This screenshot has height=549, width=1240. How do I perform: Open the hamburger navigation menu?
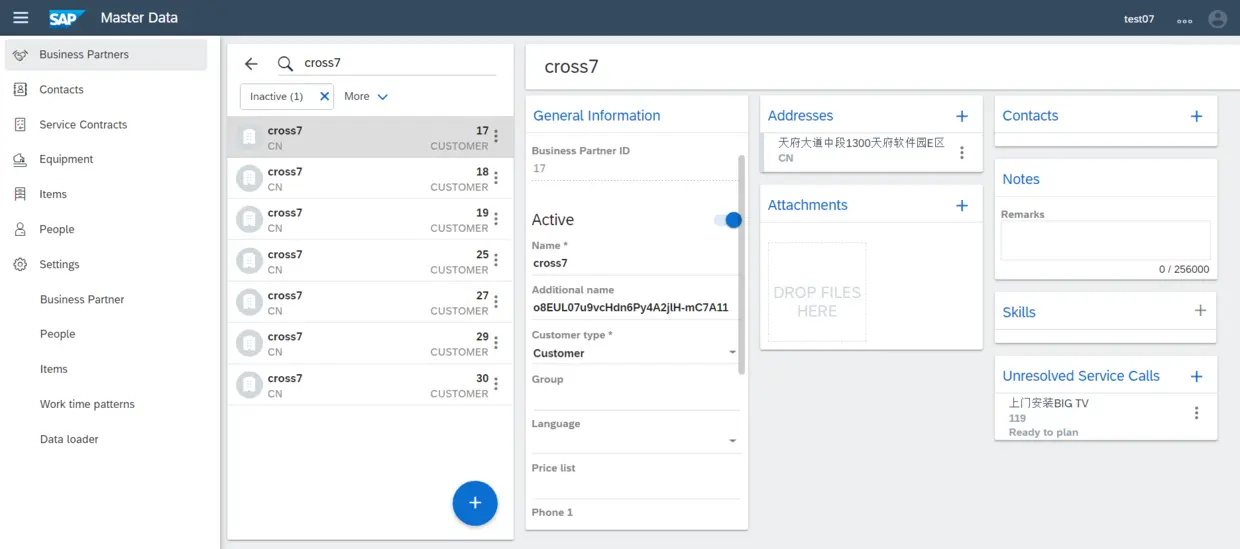(x=20, y=18)
